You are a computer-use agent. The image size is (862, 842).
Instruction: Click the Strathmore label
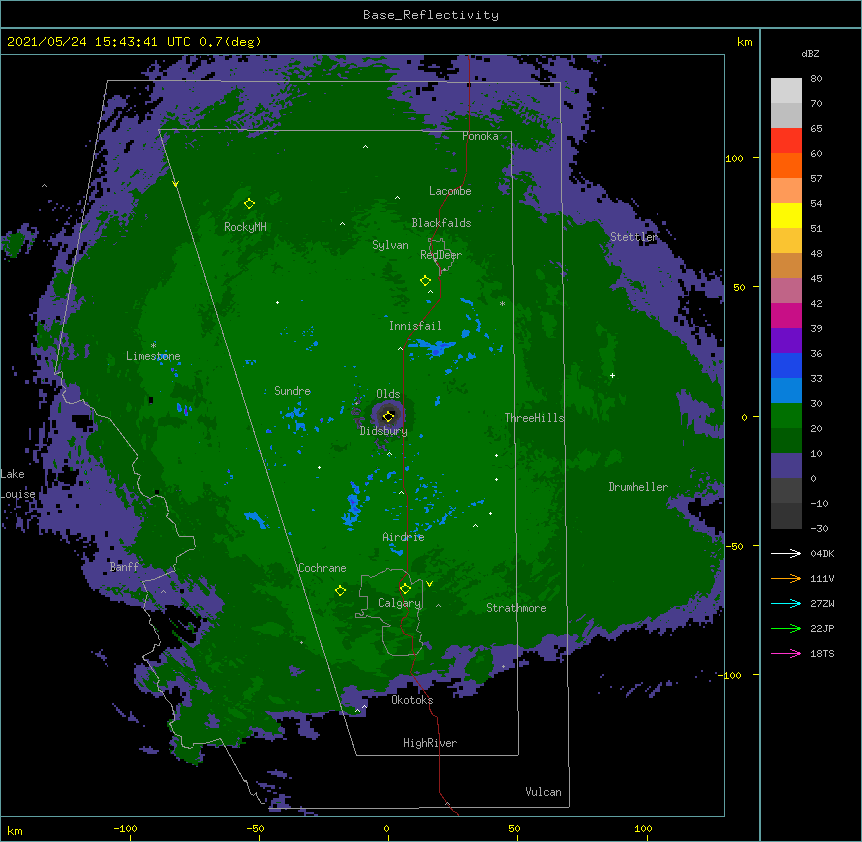point(516,608)
